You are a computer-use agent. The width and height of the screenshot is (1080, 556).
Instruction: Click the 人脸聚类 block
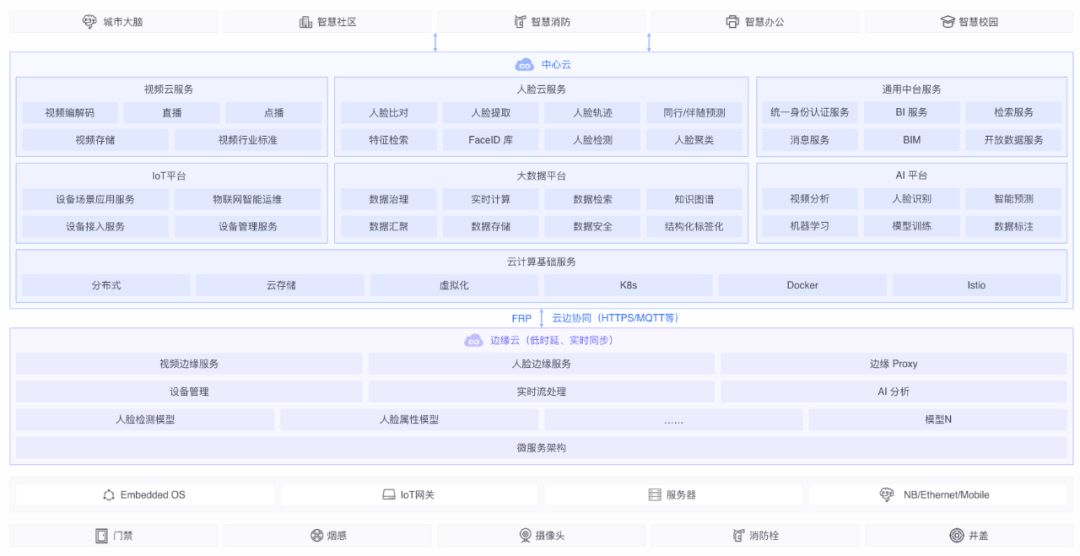(694, 140)
